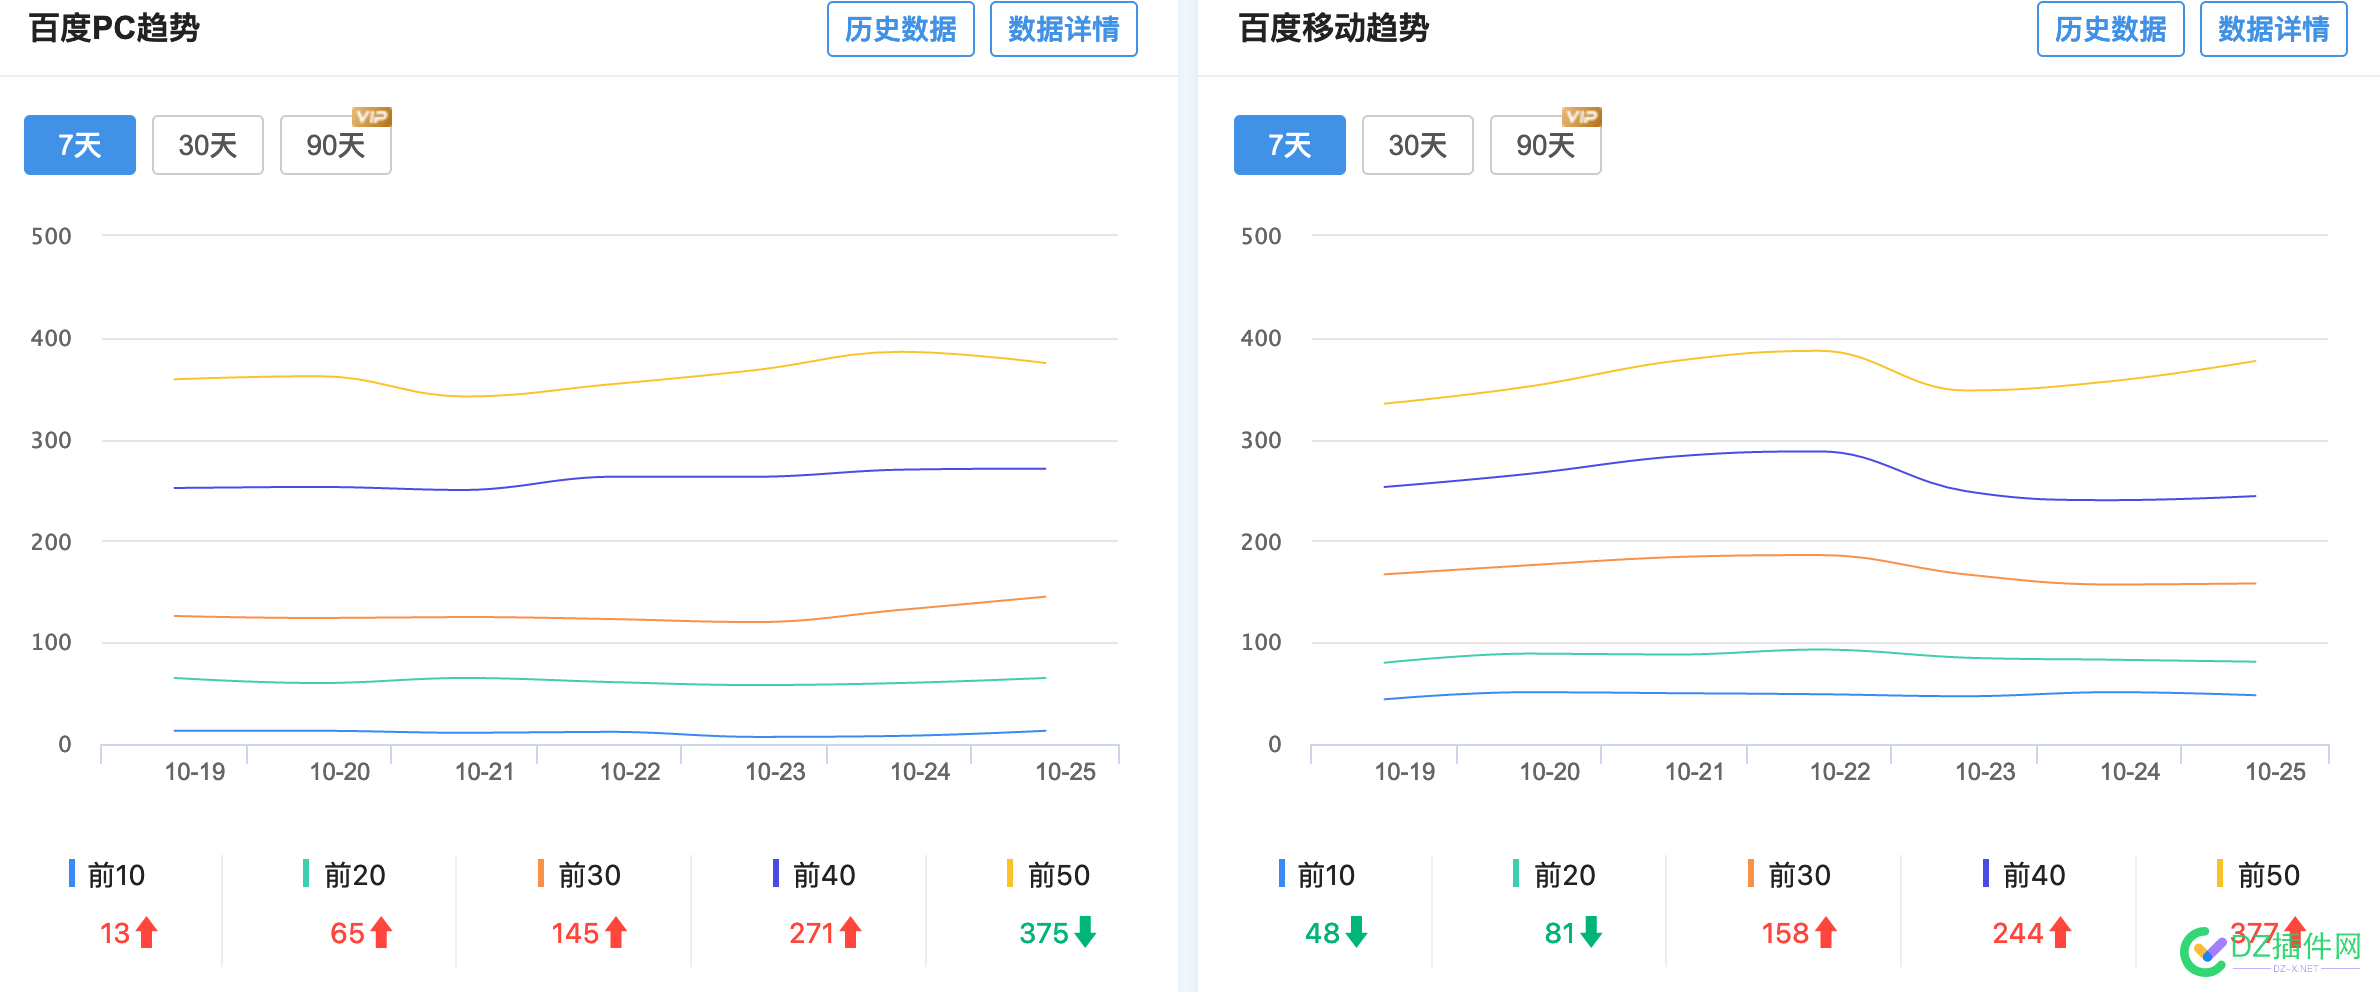Switch PC trend chart to 90天
Image resolution: width=2380 pixels, height=992 pixels.
click(336, 145)
